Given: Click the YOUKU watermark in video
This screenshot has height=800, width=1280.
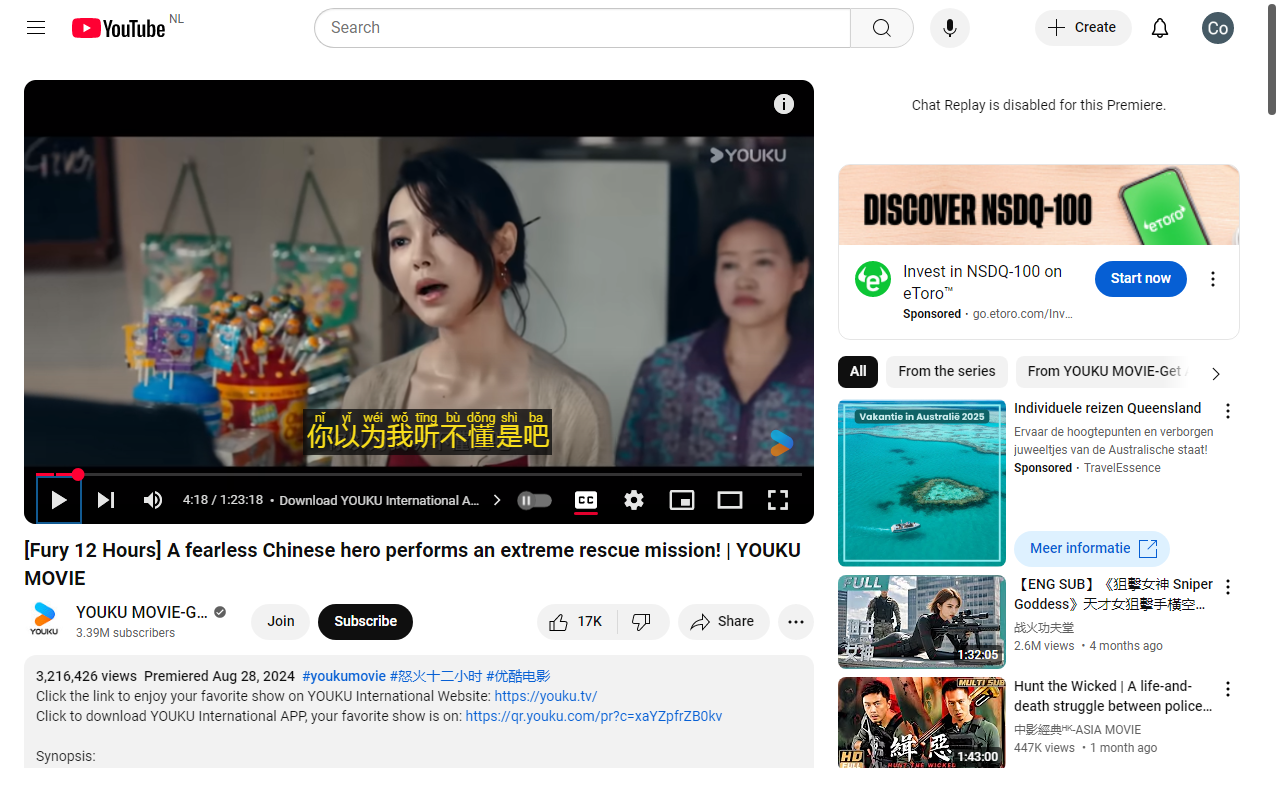Looking at the screenshot, I should click(x=748, y=155).
